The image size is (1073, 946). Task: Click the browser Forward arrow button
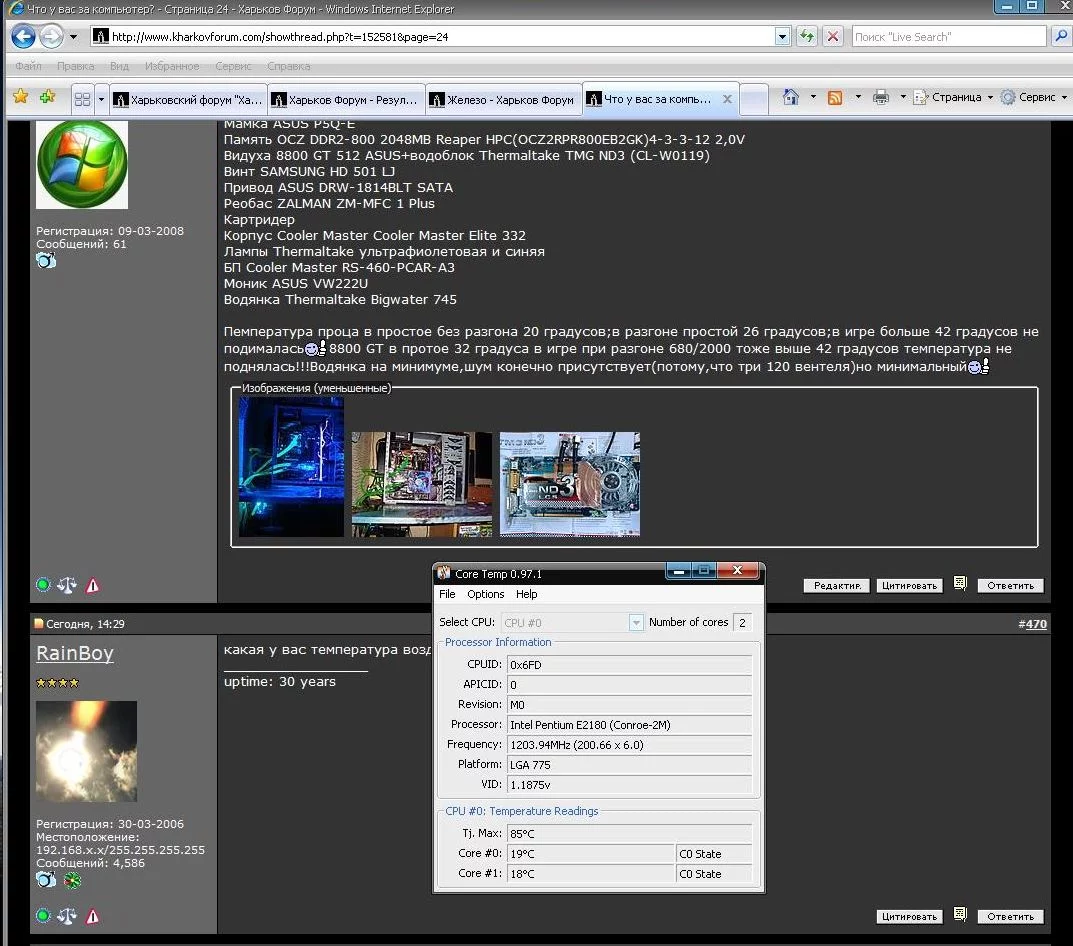(x=51, y=36)
